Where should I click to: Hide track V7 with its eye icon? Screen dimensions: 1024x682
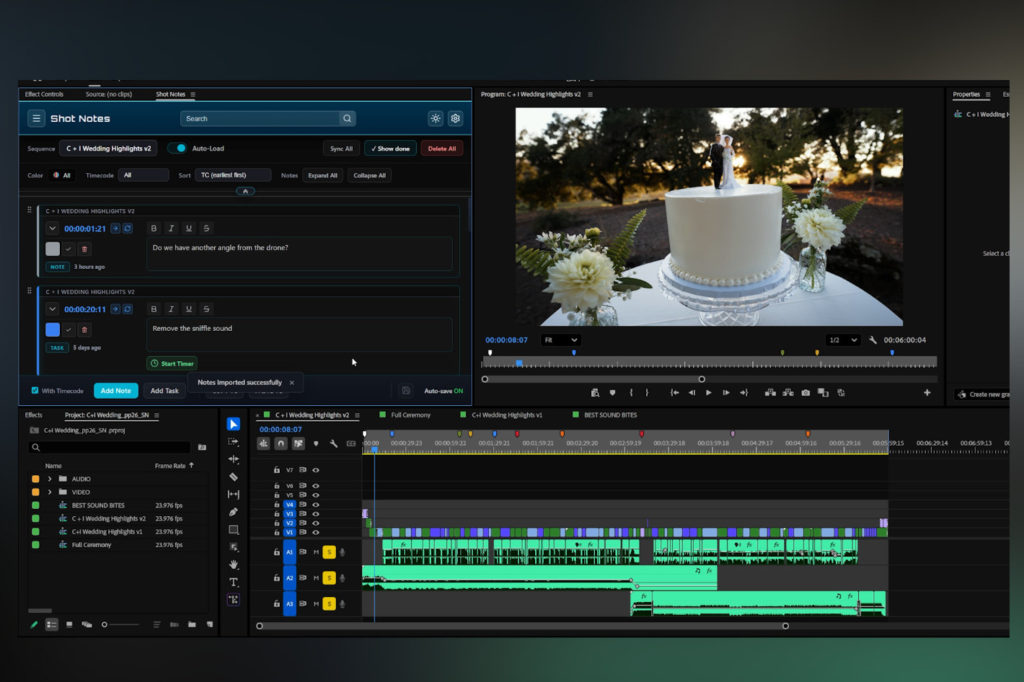tap(315, 470)
